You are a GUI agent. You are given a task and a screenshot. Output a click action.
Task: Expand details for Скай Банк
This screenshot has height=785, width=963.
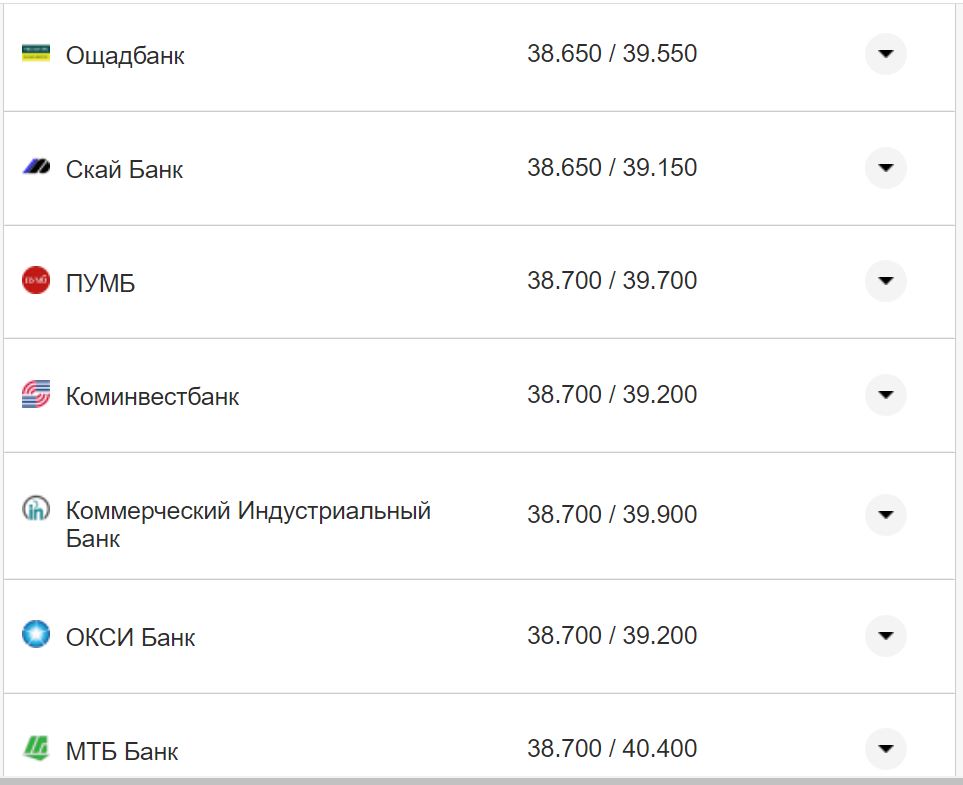884,168
